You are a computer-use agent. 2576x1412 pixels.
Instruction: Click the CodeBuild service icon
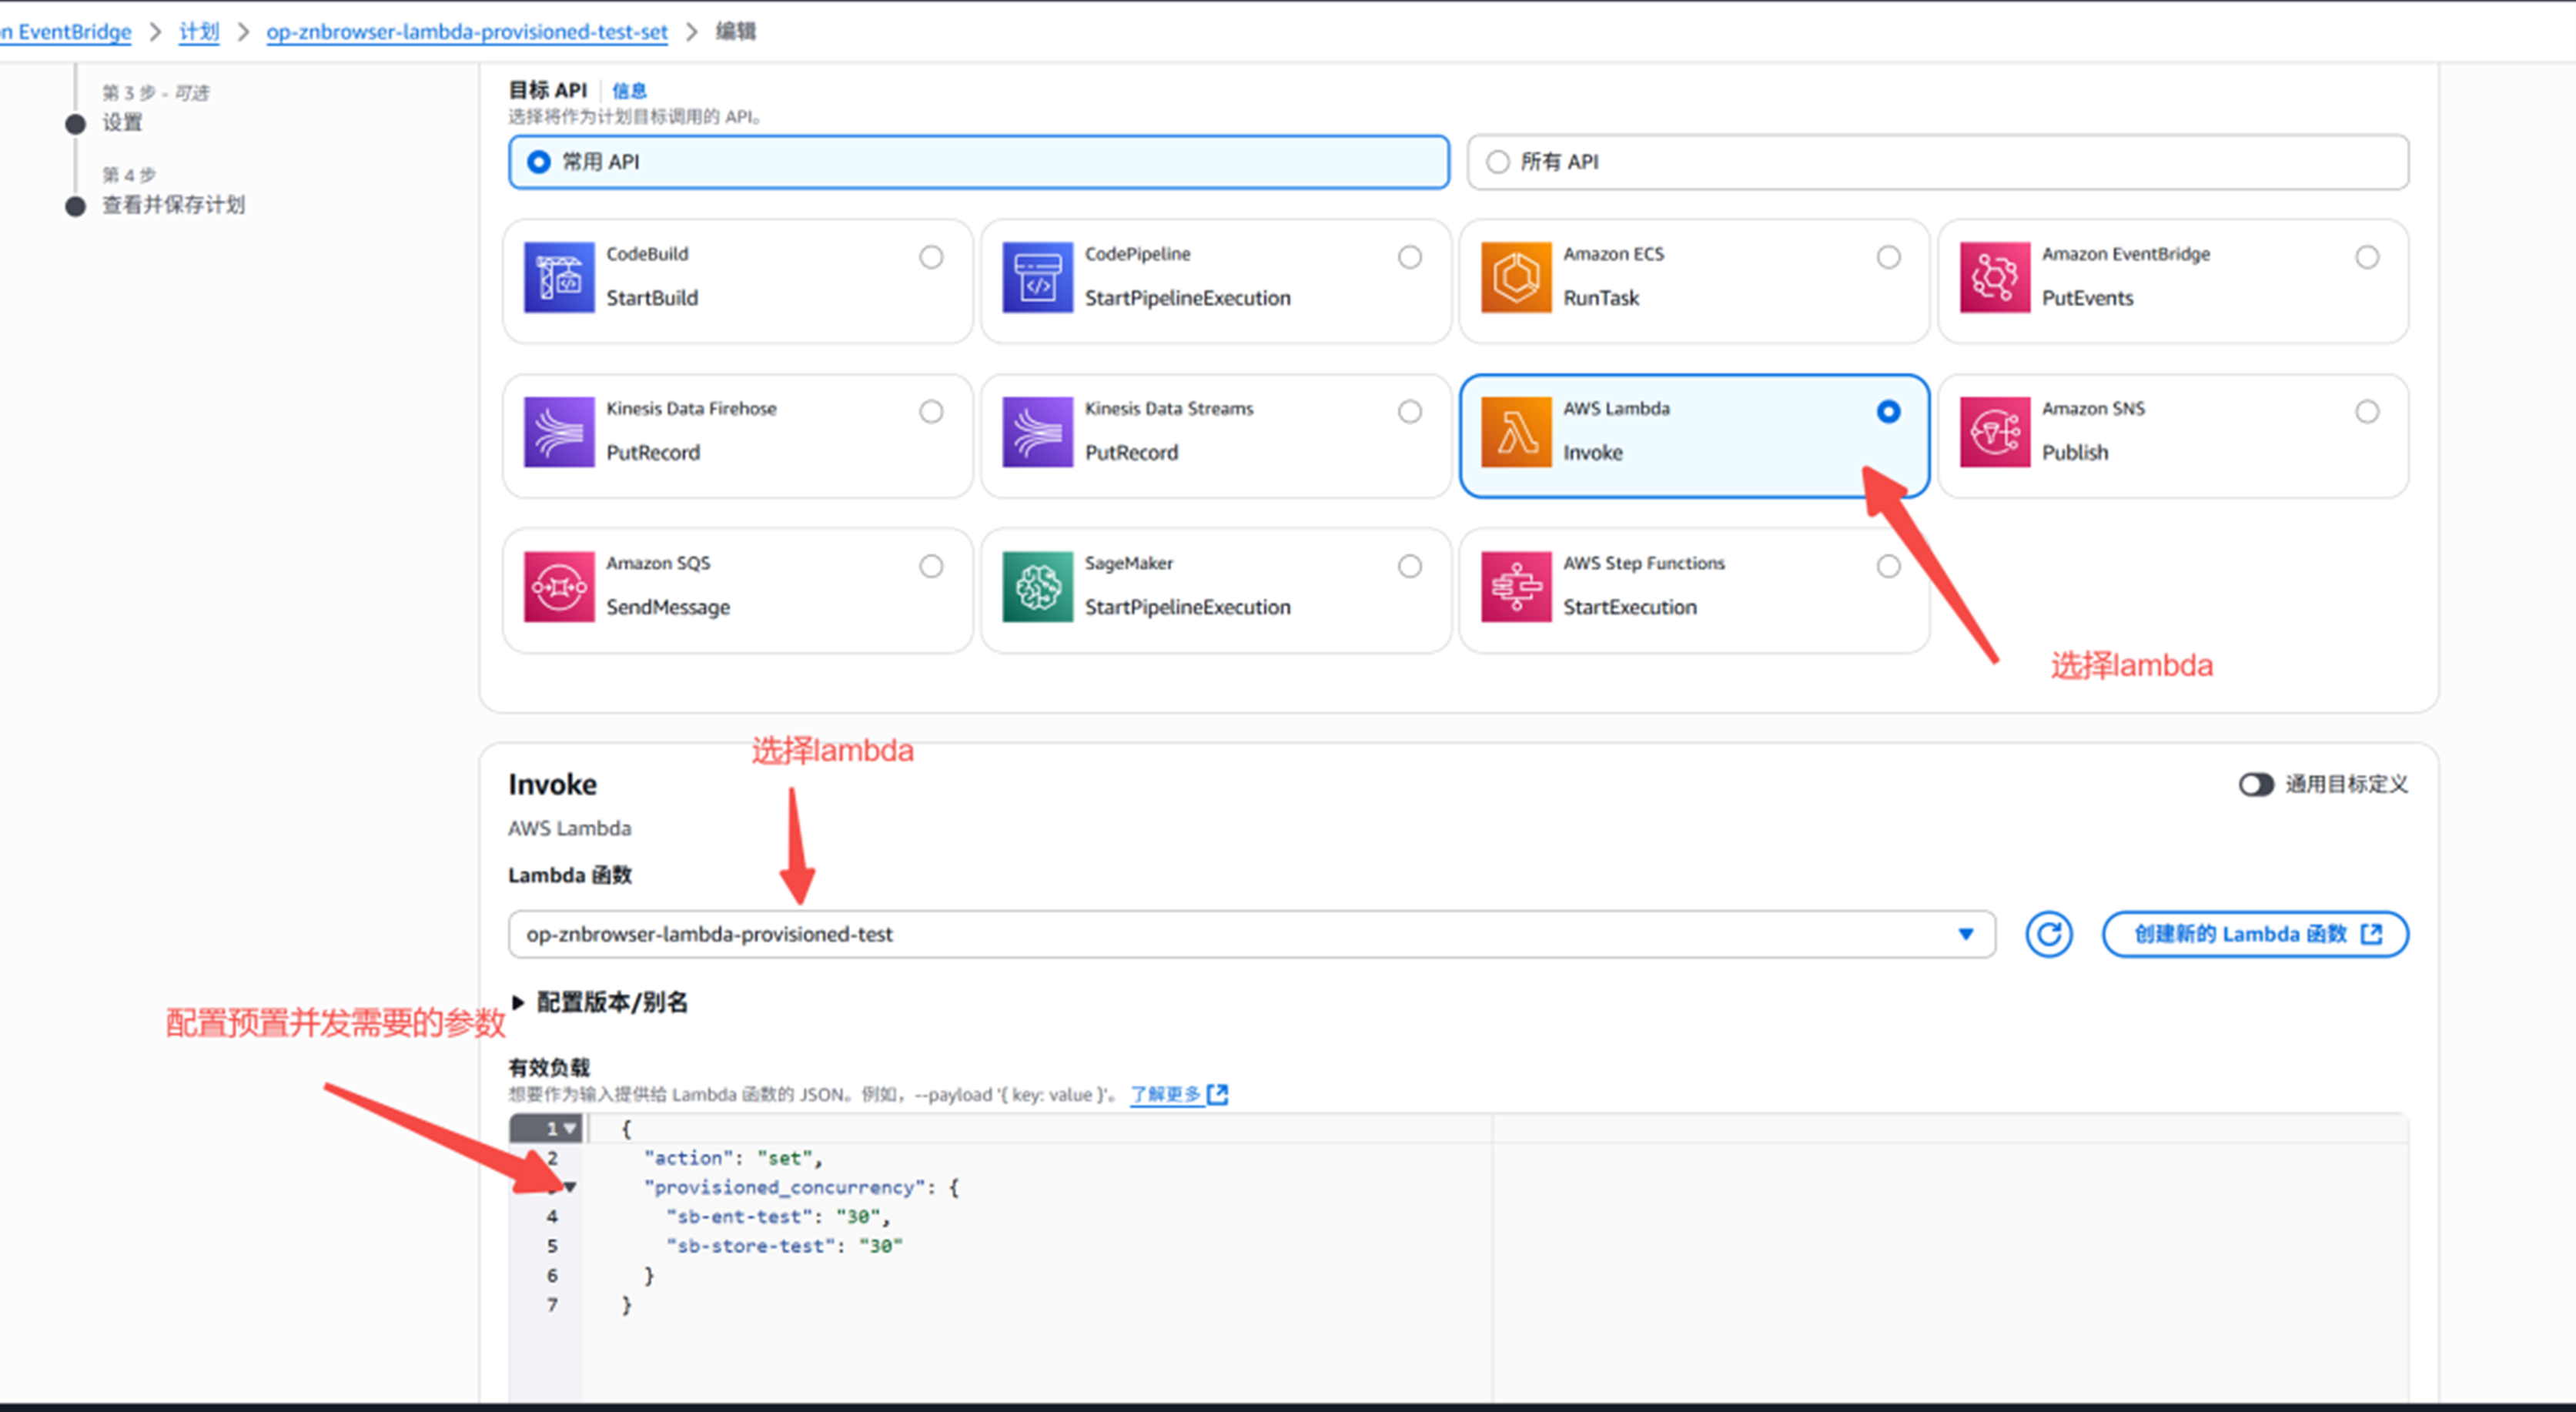558,277
